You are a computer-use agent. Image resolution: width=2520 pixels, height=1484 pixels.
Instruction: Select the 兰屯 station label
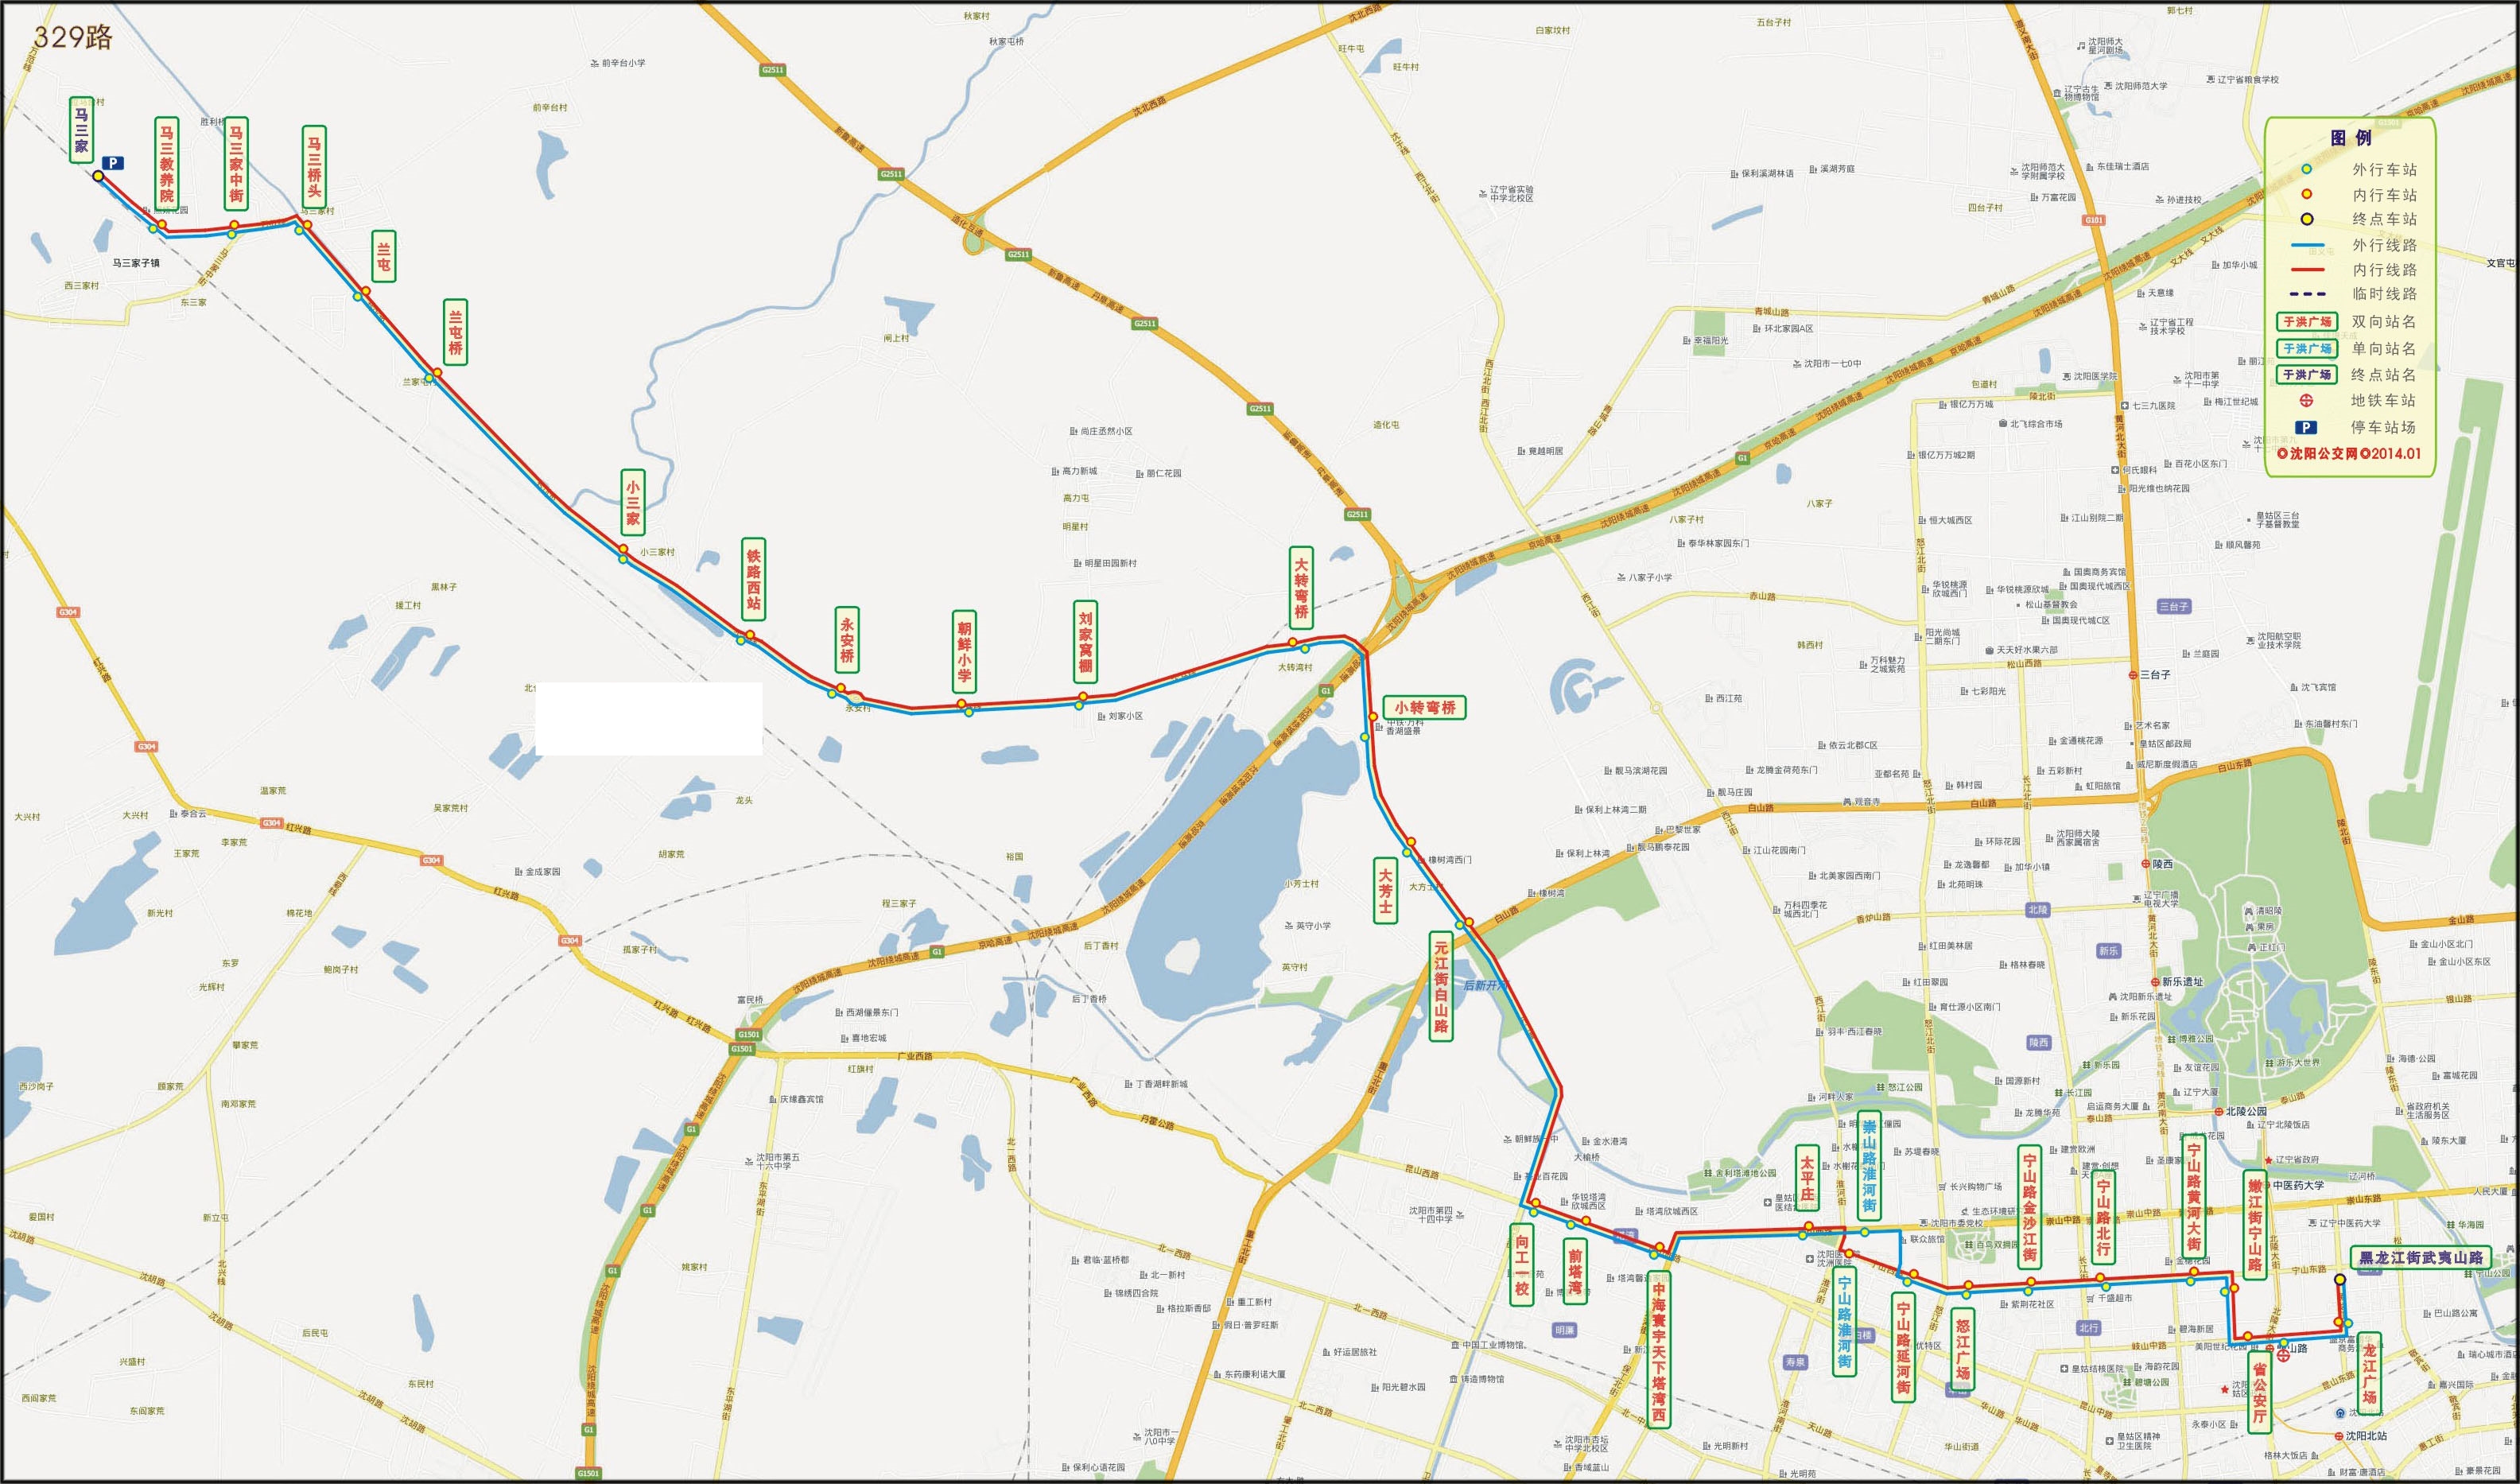(x=383, y=256)
